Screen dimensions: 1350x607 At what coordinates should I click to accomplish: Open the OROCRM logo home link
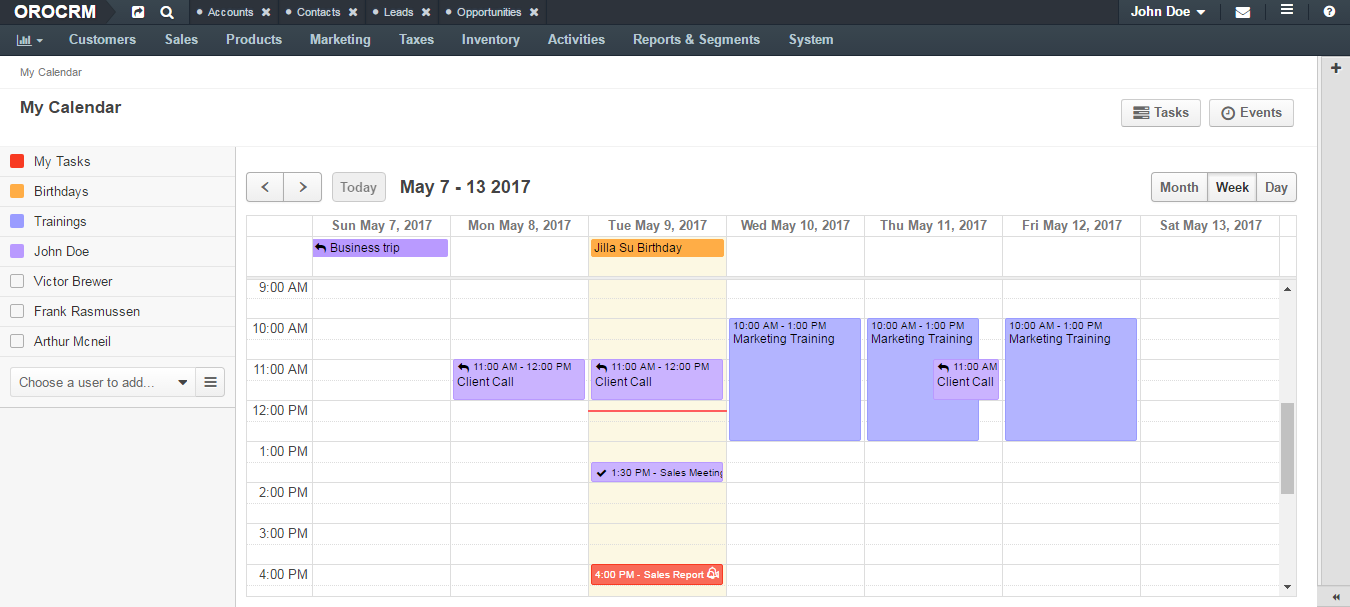[55, 12]
